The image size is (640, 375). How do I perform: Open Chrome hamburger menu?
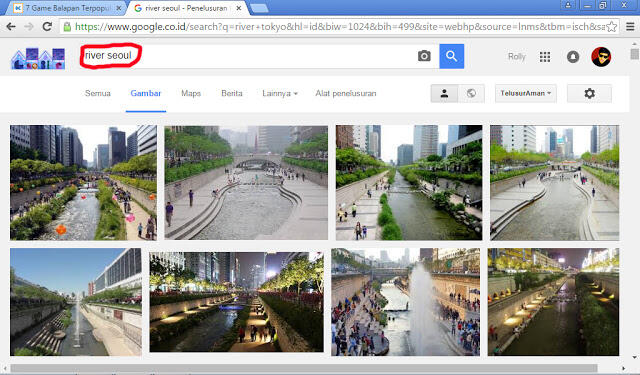[x=630, y=27]
